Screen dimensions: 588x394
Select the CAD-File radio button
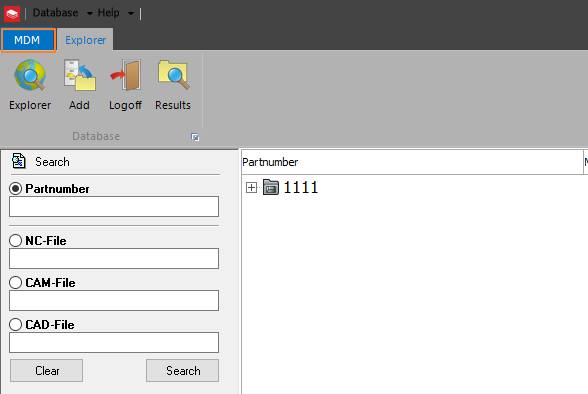point(15,324)
